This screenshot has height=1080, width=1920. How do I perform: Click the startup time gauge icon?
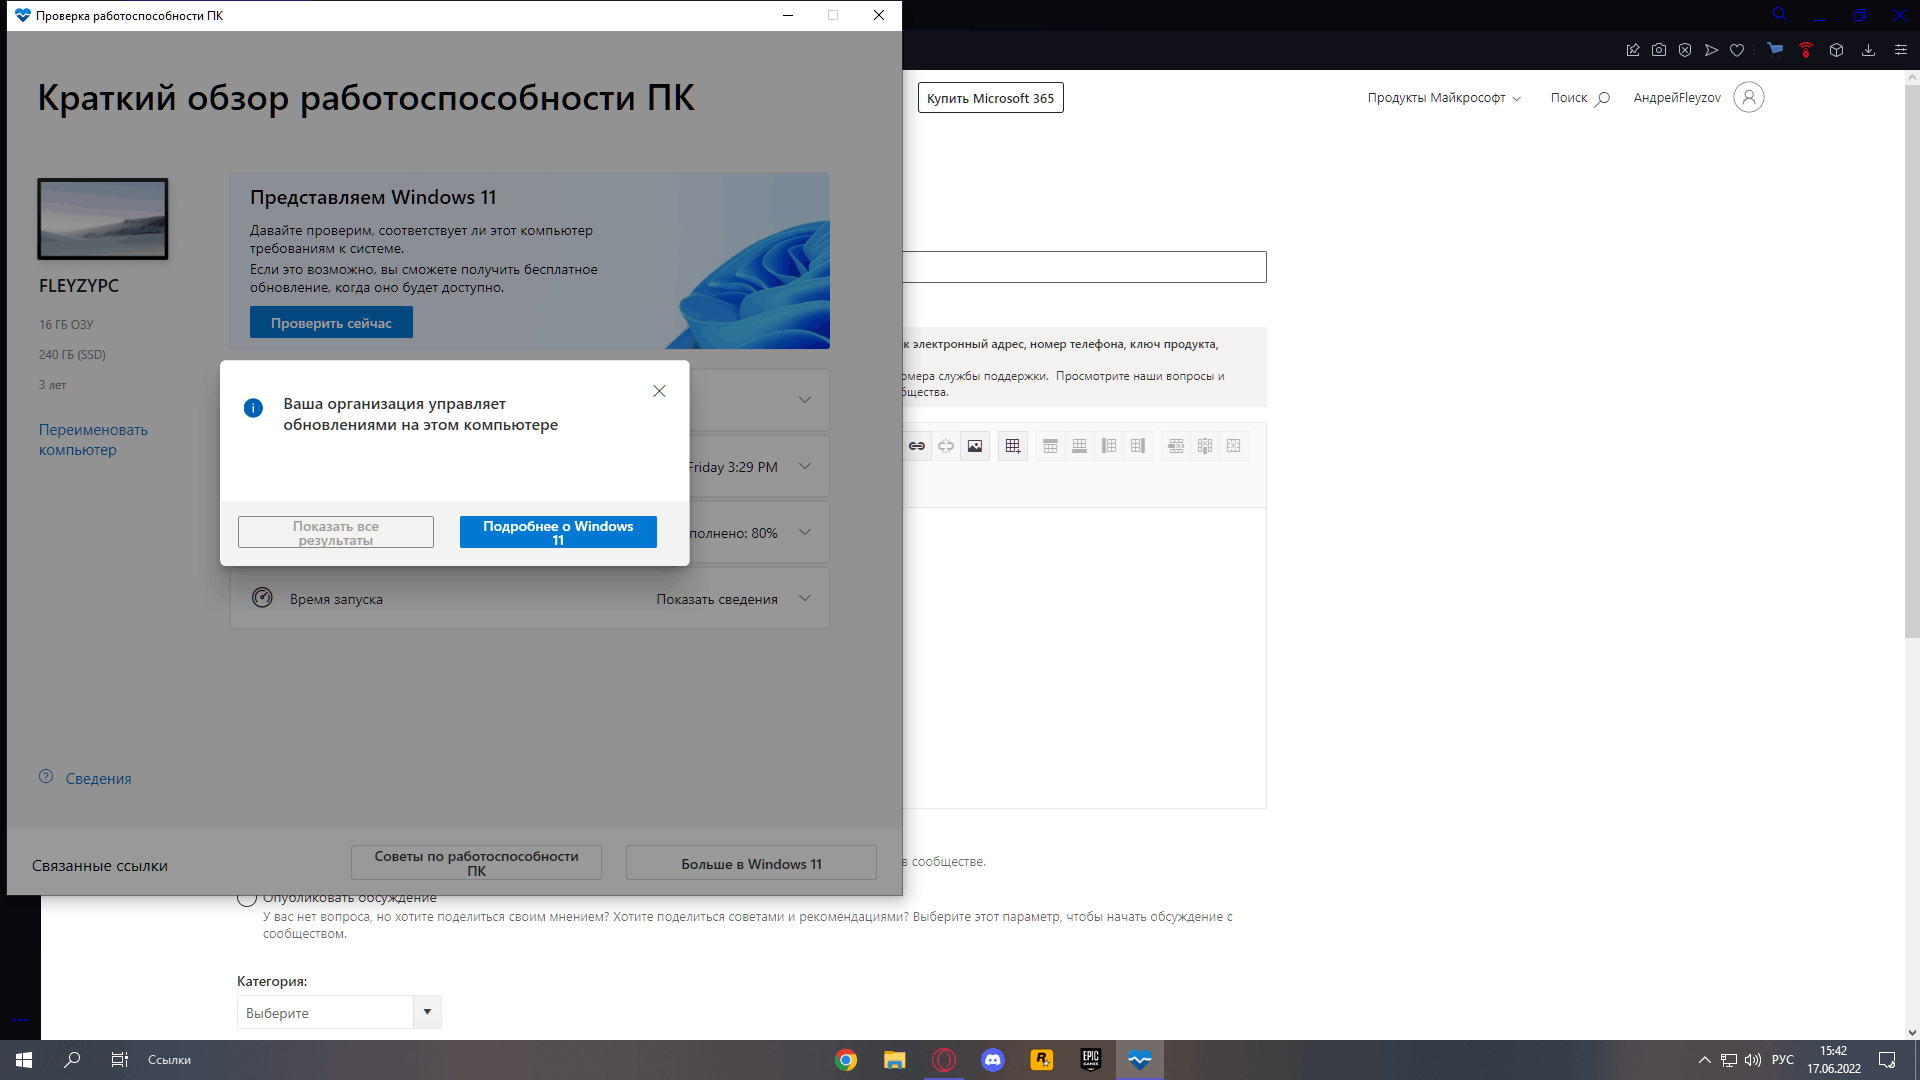[x=262, y=598]
